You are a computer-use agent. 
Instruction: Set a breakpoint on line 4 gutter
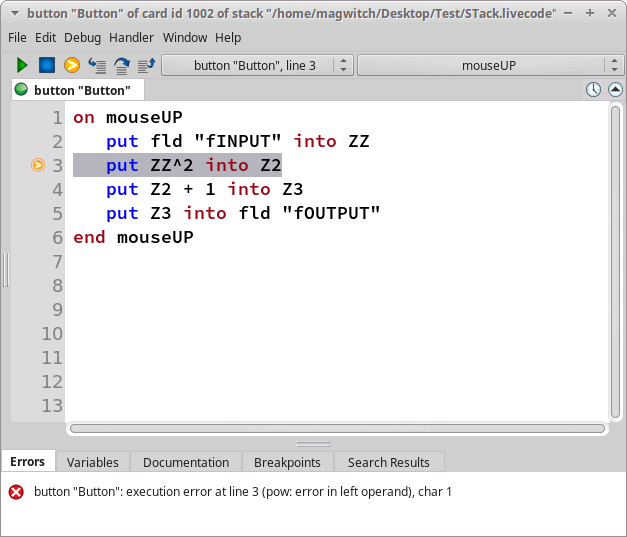coord(38,189)
